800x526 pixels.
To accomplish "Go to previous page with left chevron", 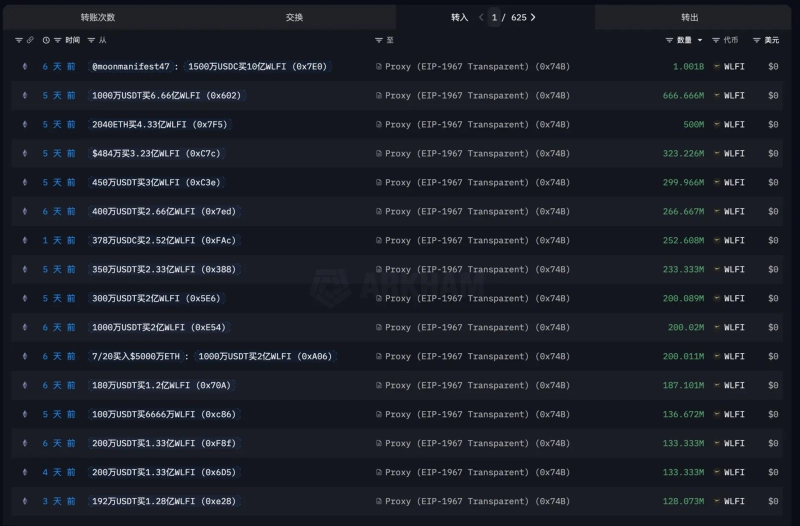I will [481, 17].
